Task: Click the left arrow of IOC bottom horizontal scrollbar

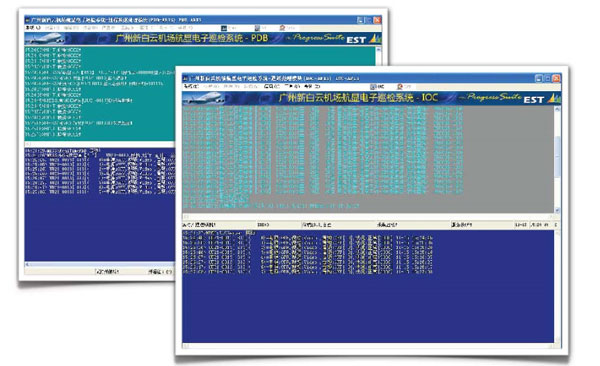Action: (x=186, y=346)
